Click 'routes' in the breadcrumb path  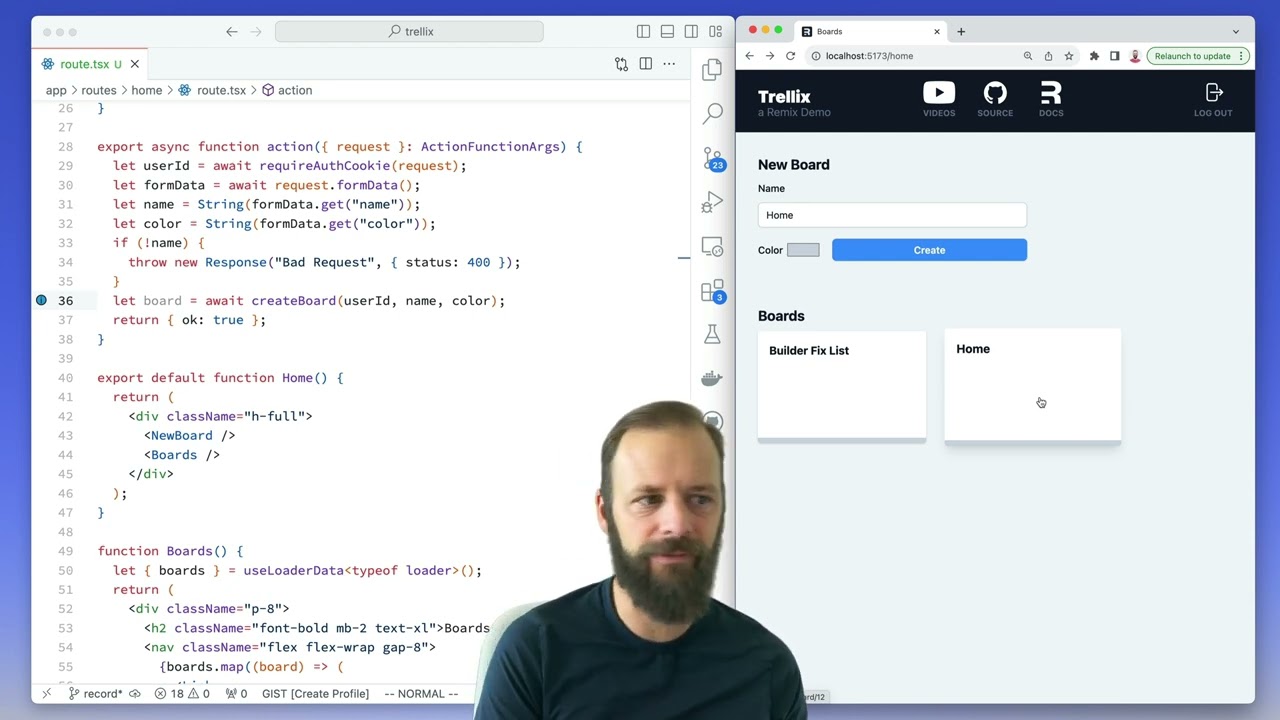pyautogui.click(x=99, y=90)
